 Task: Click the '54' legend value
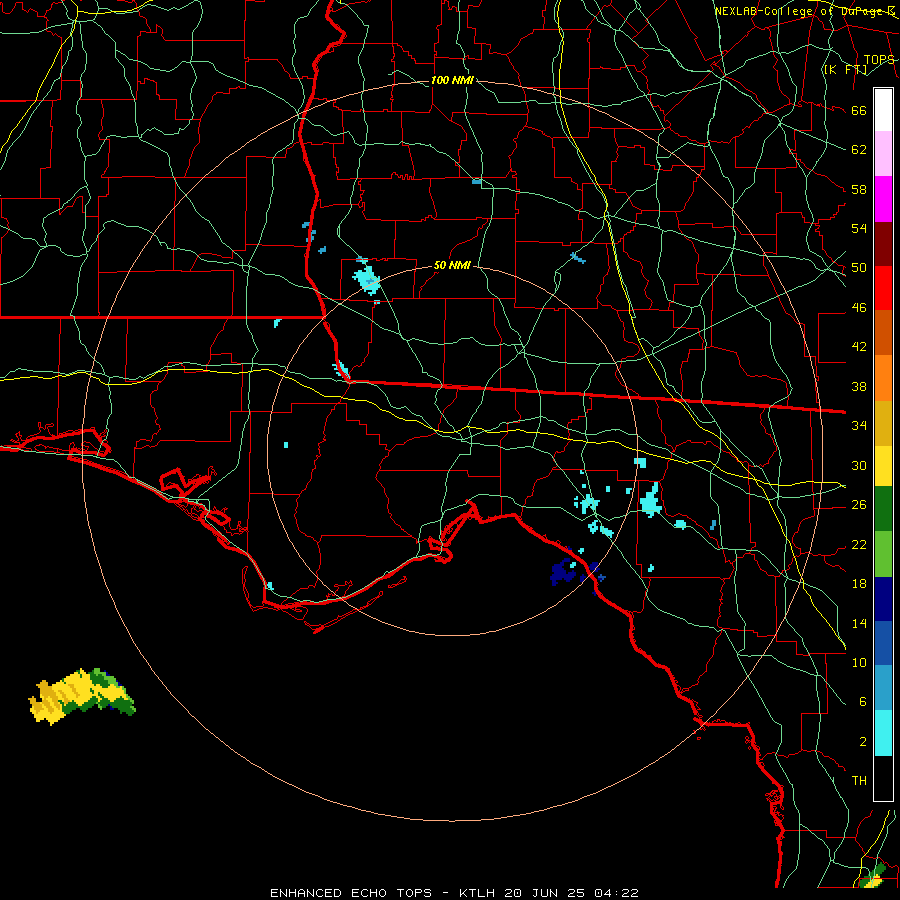(x=859, y=228)
